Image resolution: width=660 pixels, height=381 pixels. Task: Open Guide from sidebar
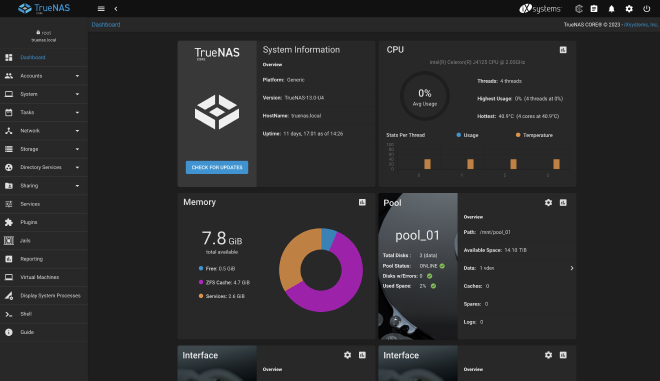tap(44, 332)
